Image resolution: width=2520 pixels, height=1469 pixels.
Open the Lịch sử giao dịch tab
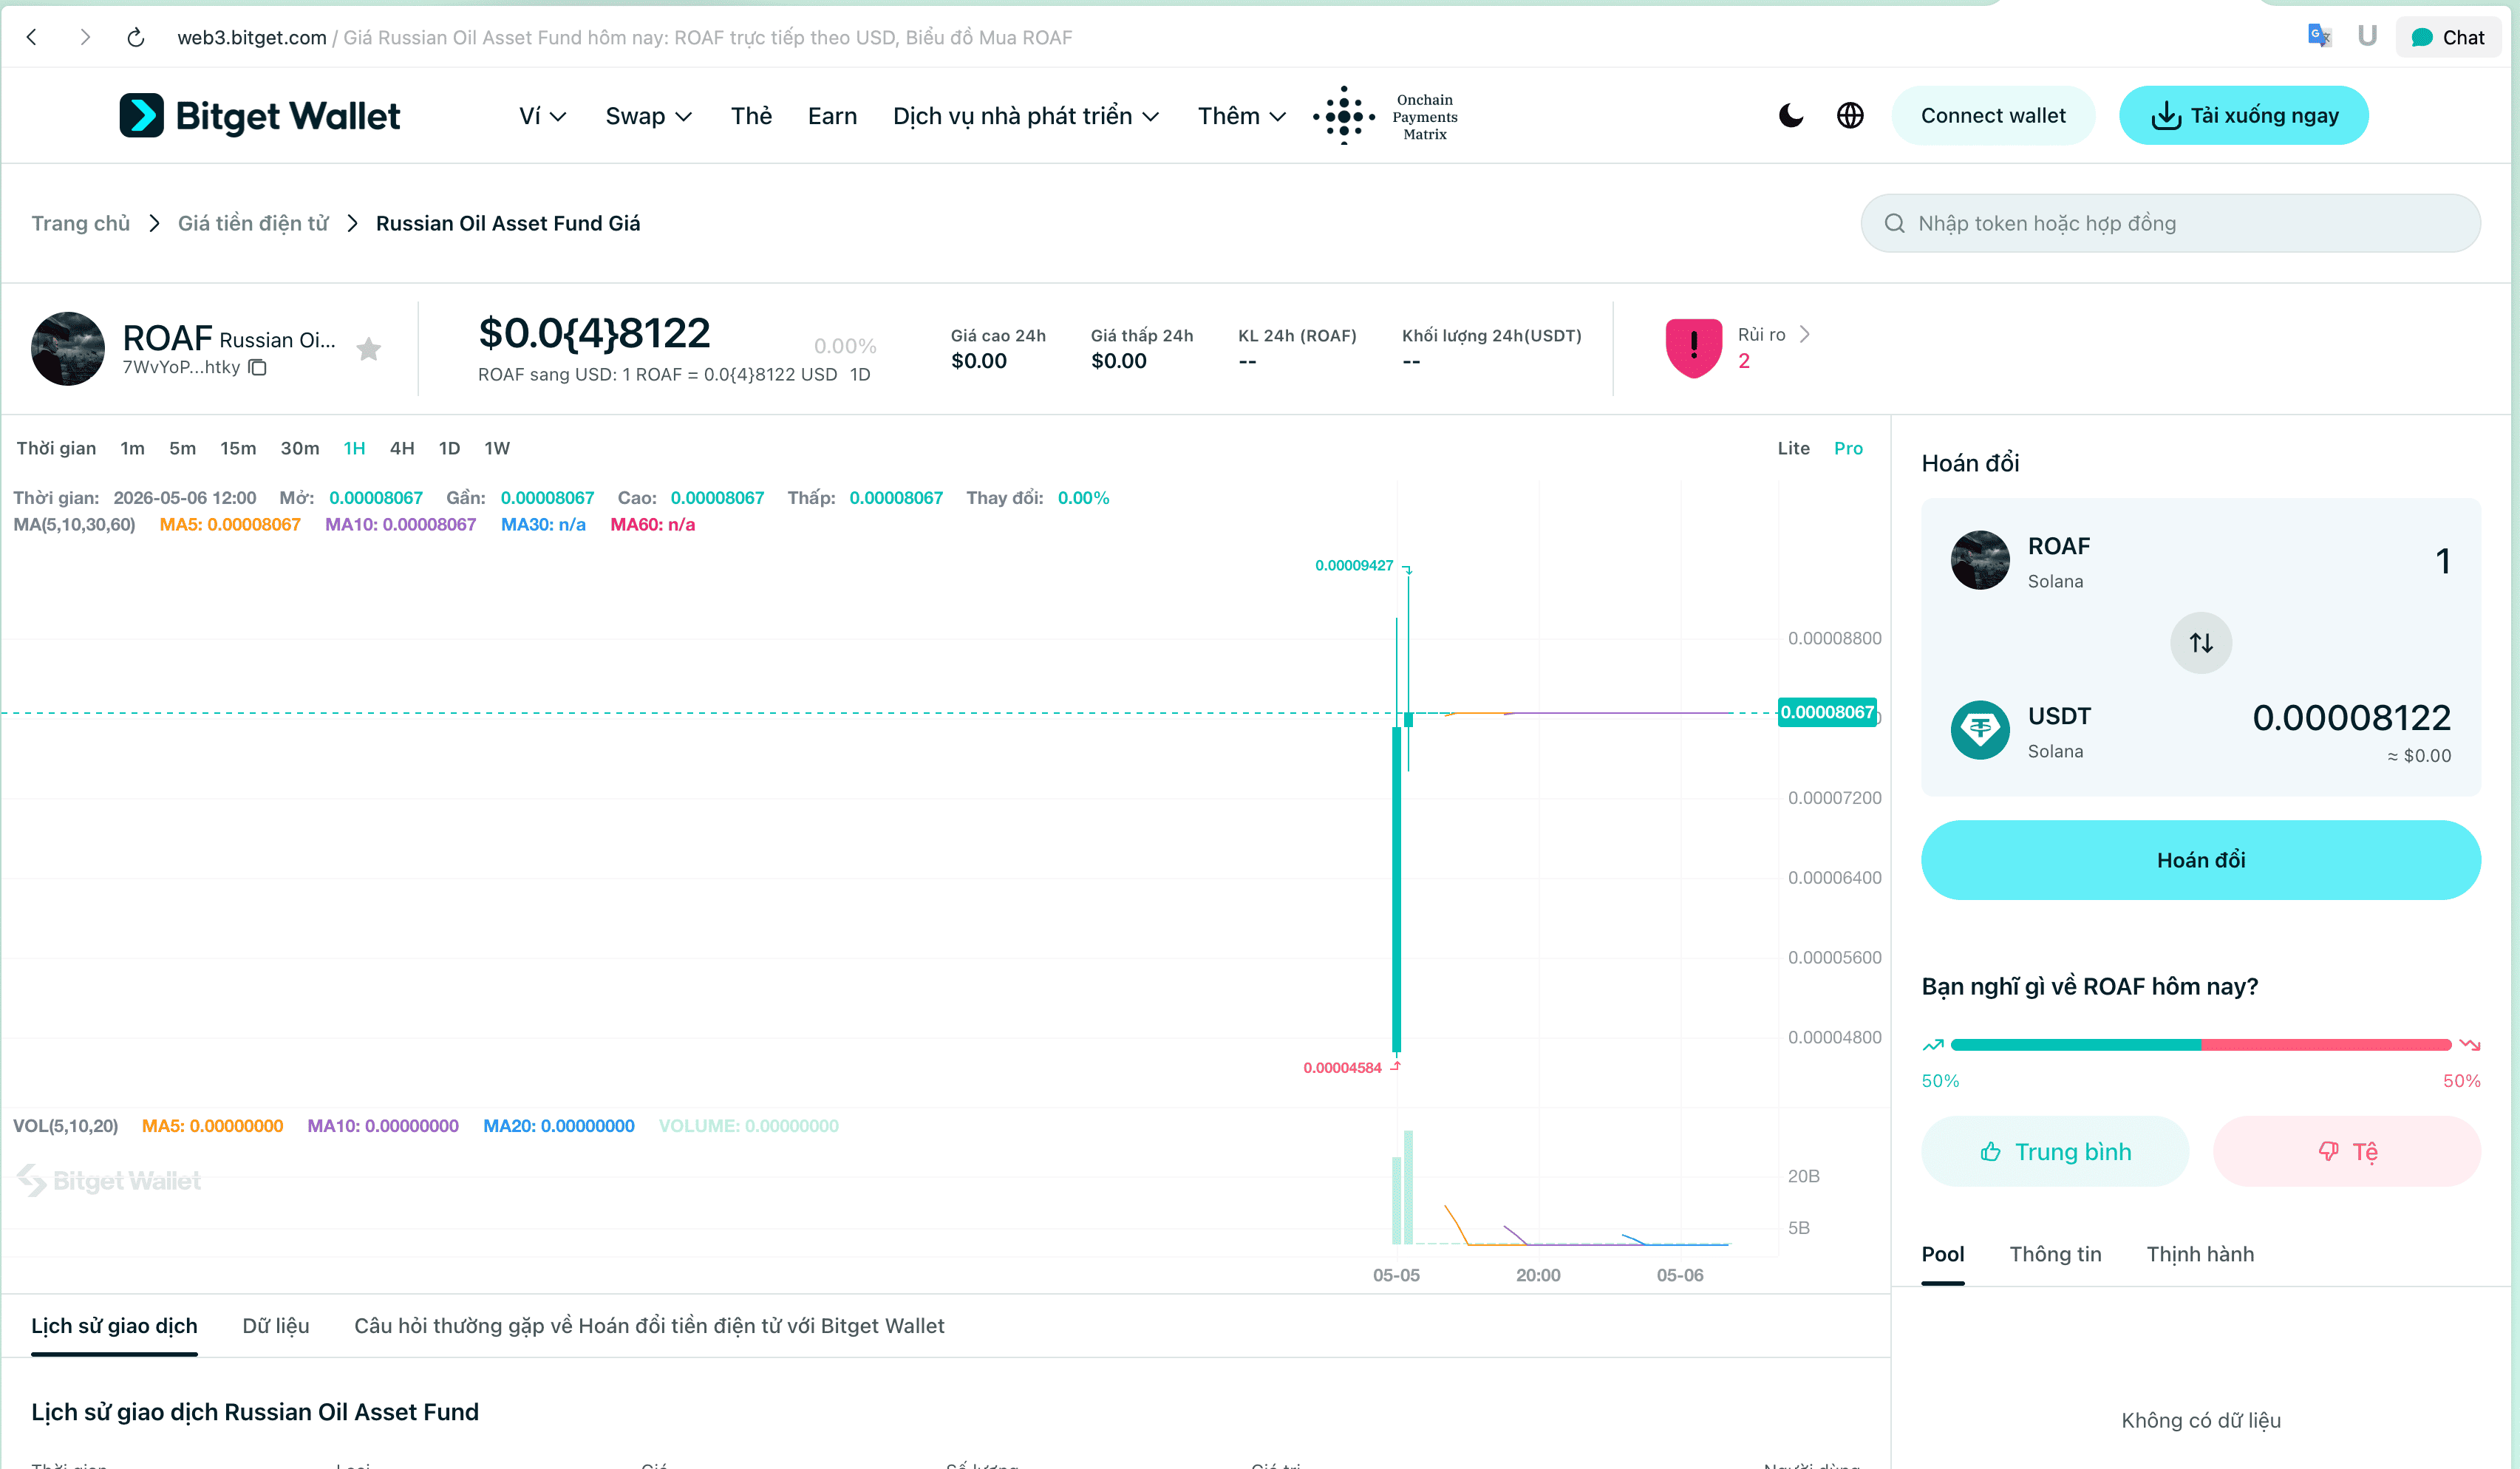pyautogui.click(x=114, y=1326)
